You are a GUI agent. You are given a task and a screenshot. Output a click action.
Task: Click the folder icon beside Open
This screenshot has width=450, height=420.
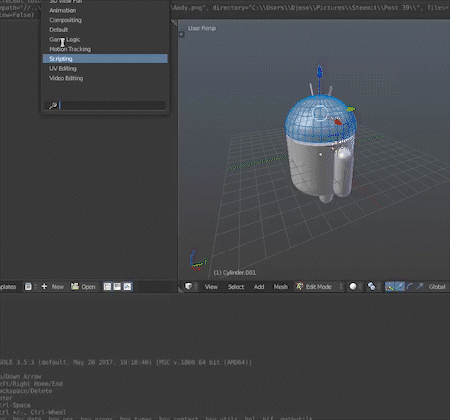pyautogui.click(x=75, y=286)
